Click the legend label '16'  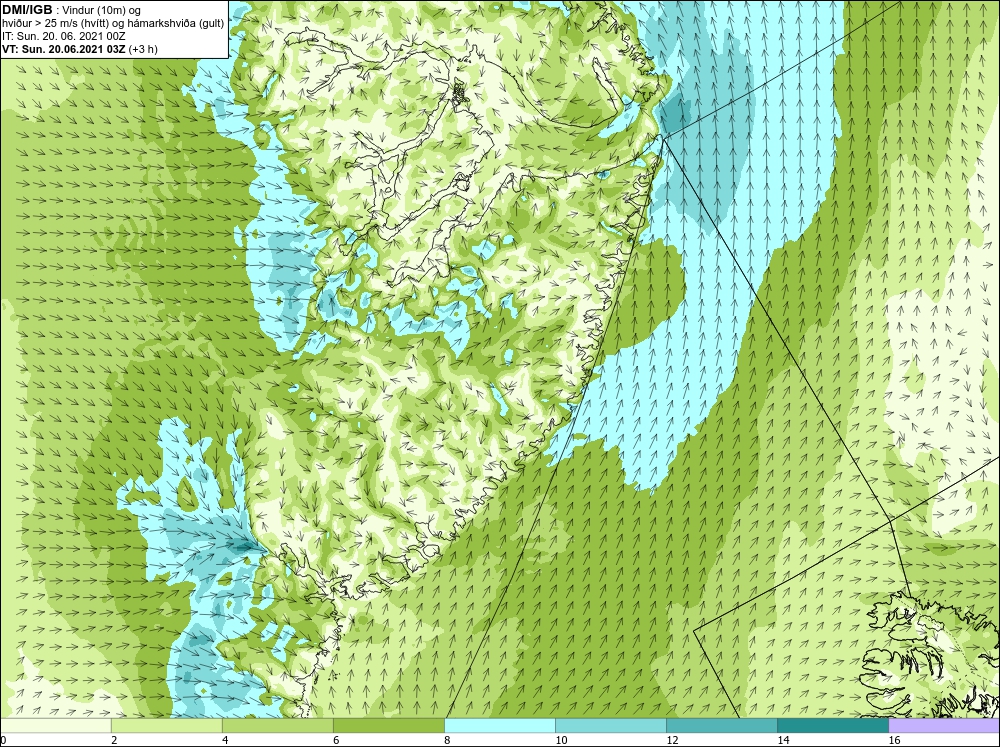click(x=894, y=740)
